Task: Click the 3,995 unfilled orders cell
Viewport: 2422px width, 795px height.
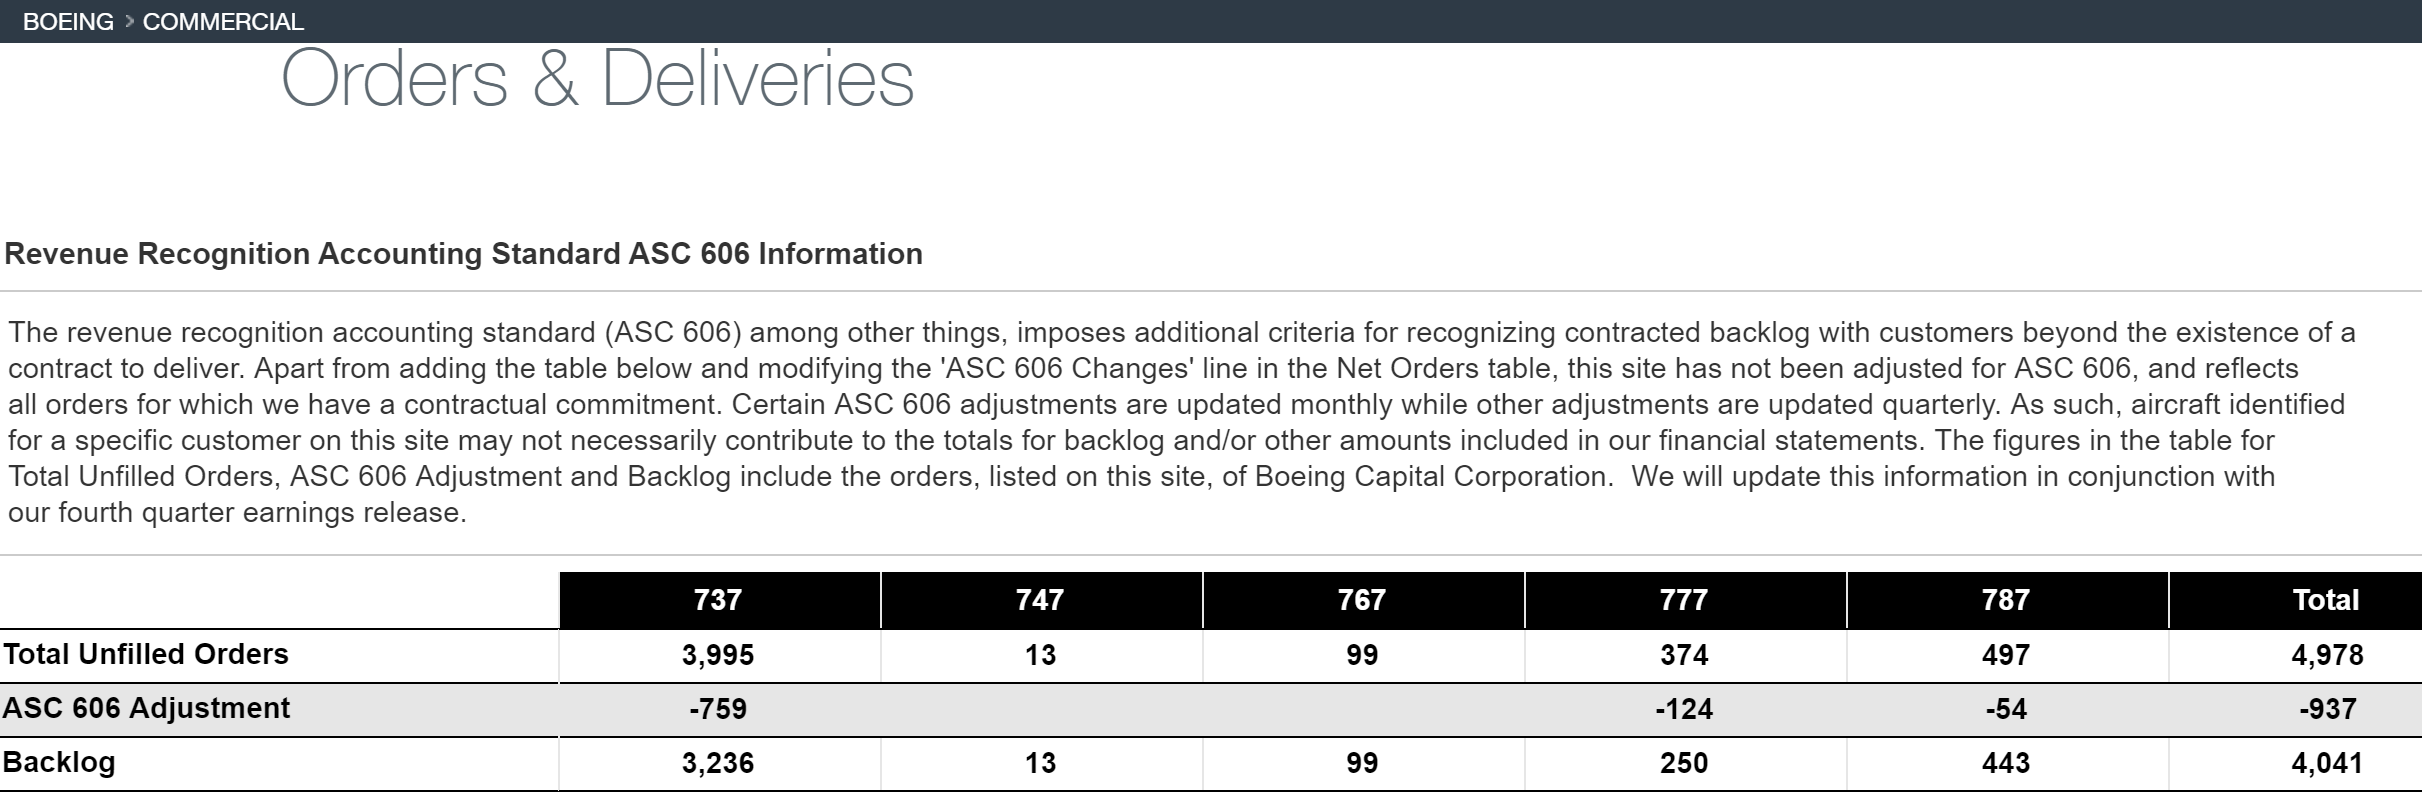Action: [x=718, y=655]
